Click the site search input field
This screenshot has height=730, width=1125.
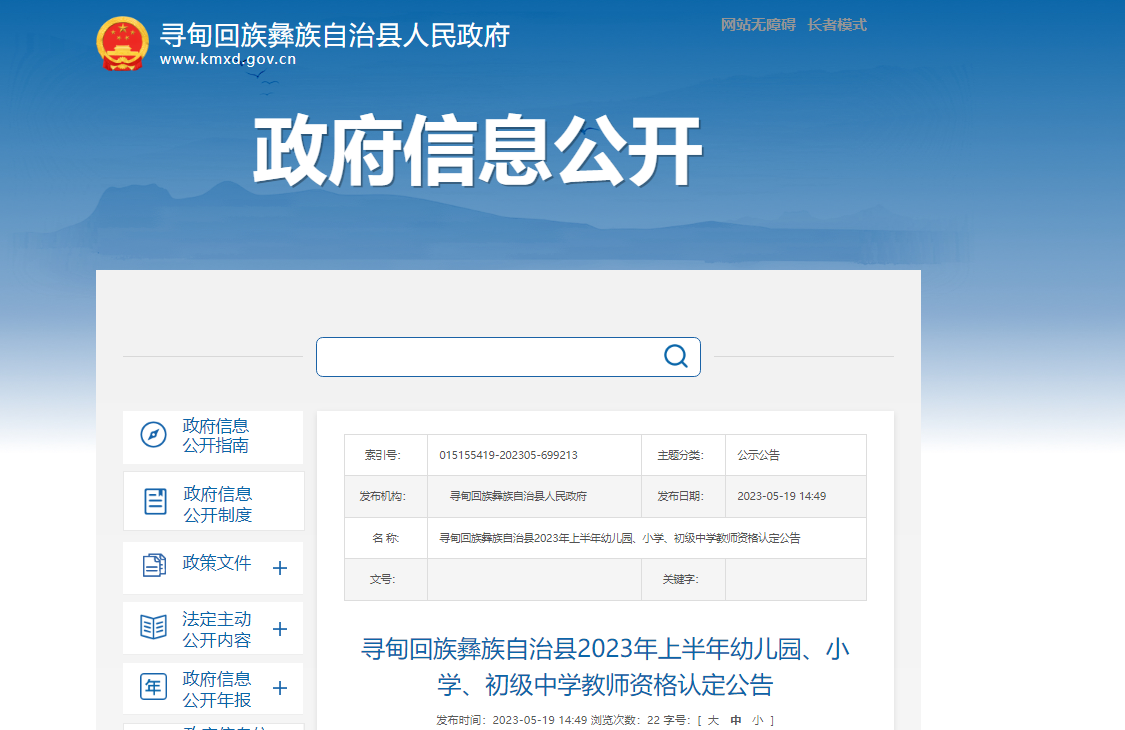(x=488, y=357)
